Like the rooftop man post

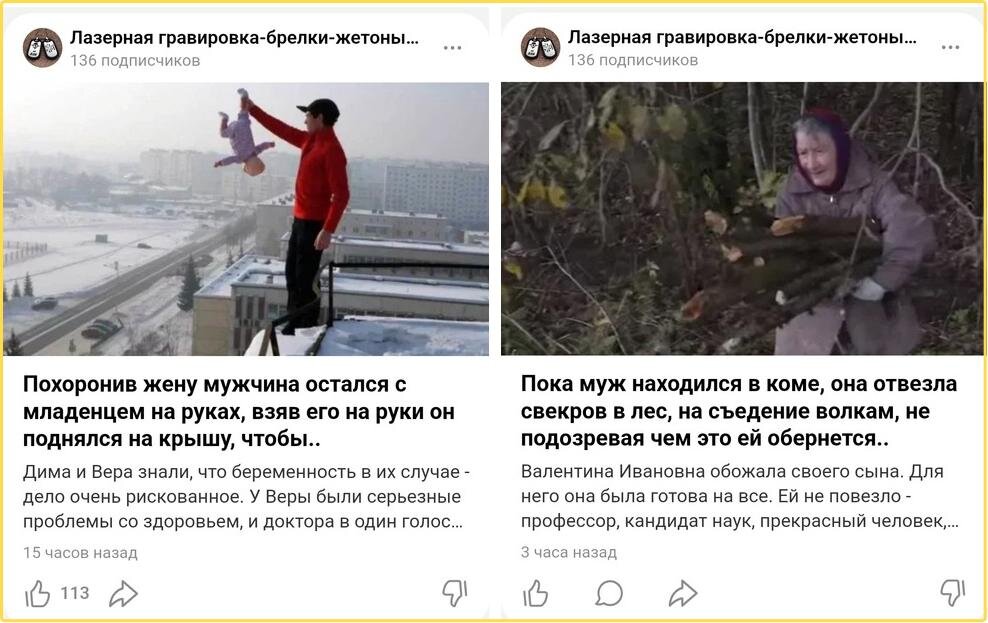click(x=37, y=593)
